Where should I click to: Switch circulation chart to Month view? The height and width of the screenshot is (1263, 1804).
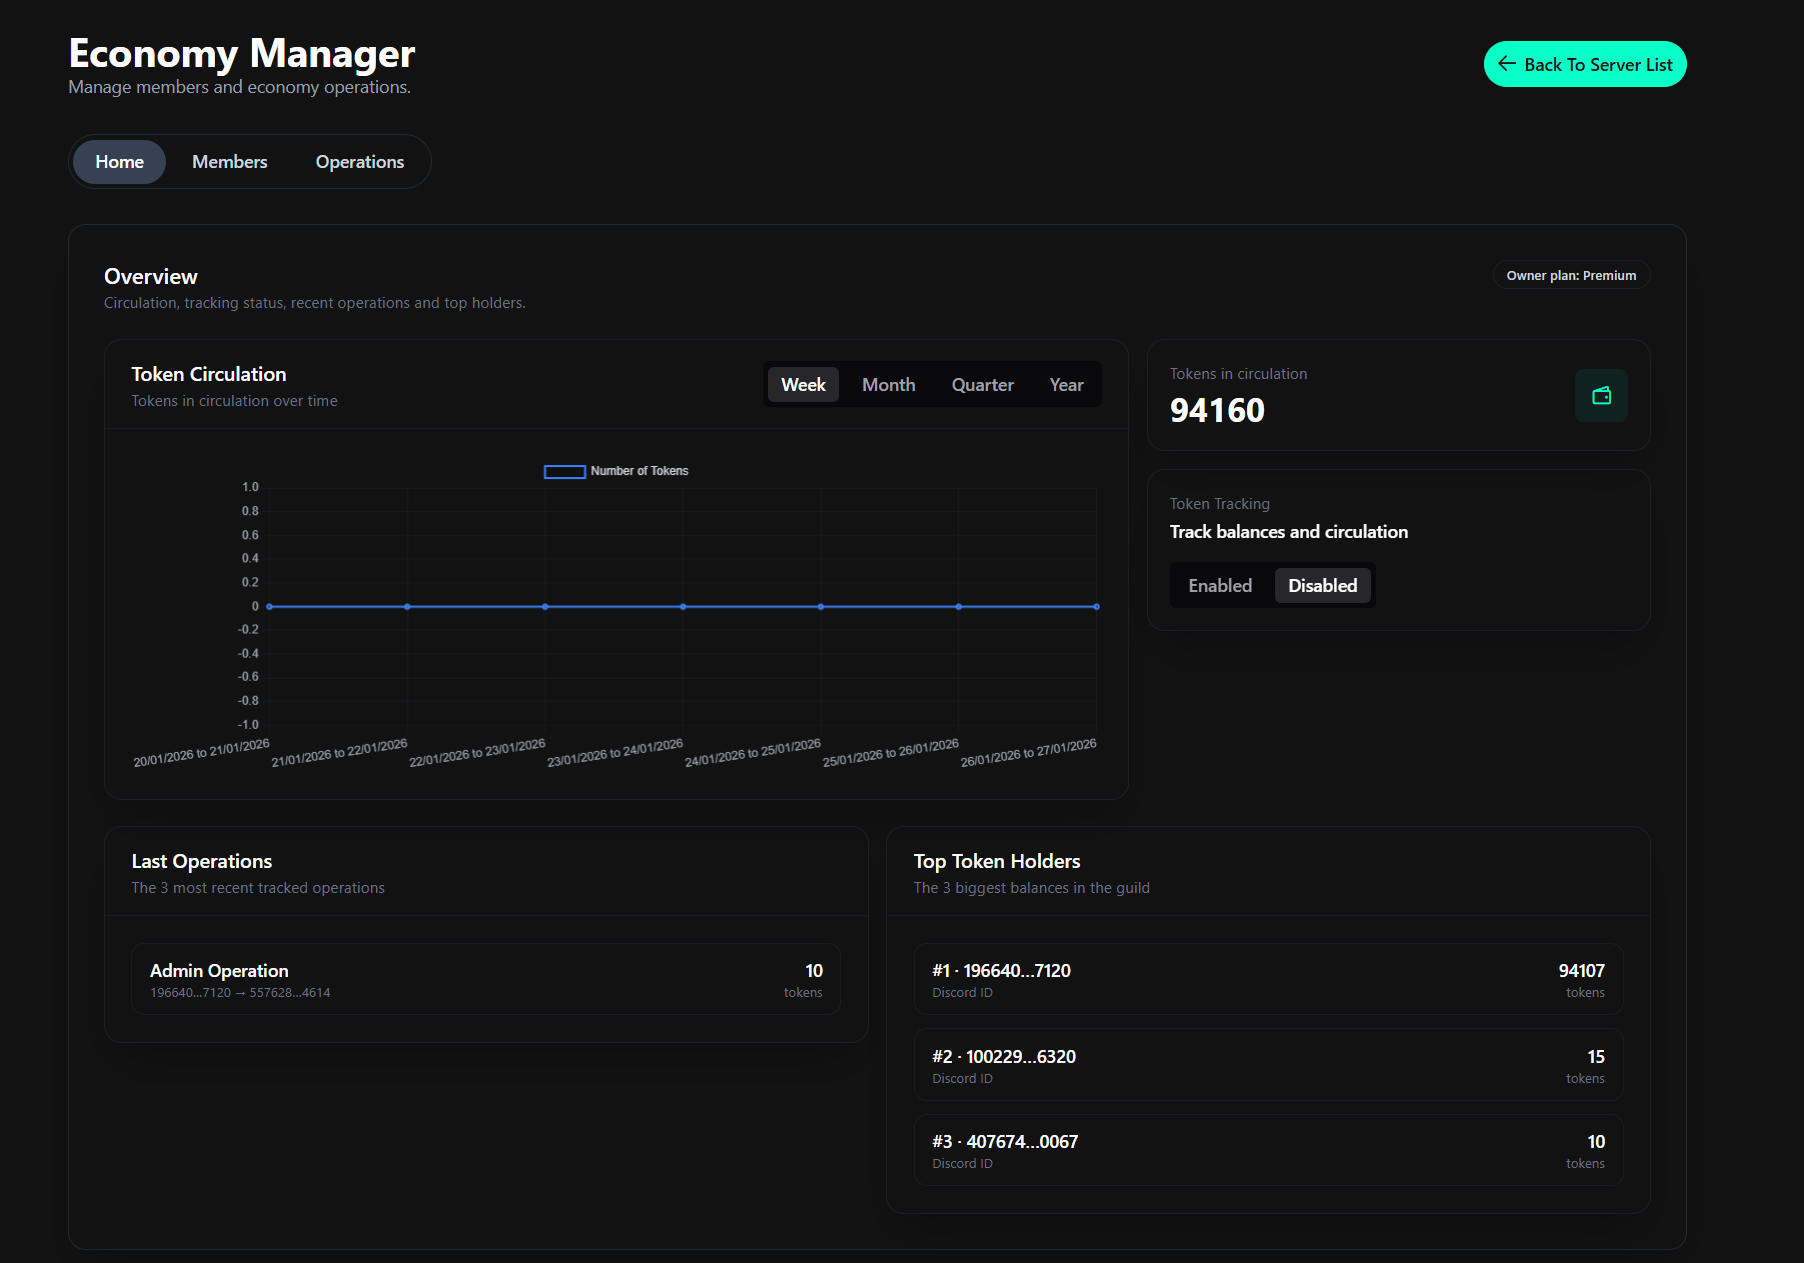(x=887, y=384)
